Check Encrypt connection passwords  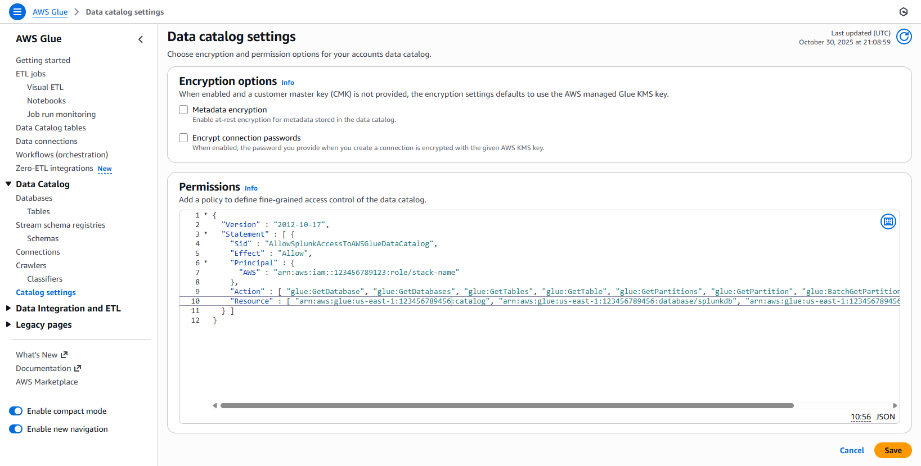point(183,137)
